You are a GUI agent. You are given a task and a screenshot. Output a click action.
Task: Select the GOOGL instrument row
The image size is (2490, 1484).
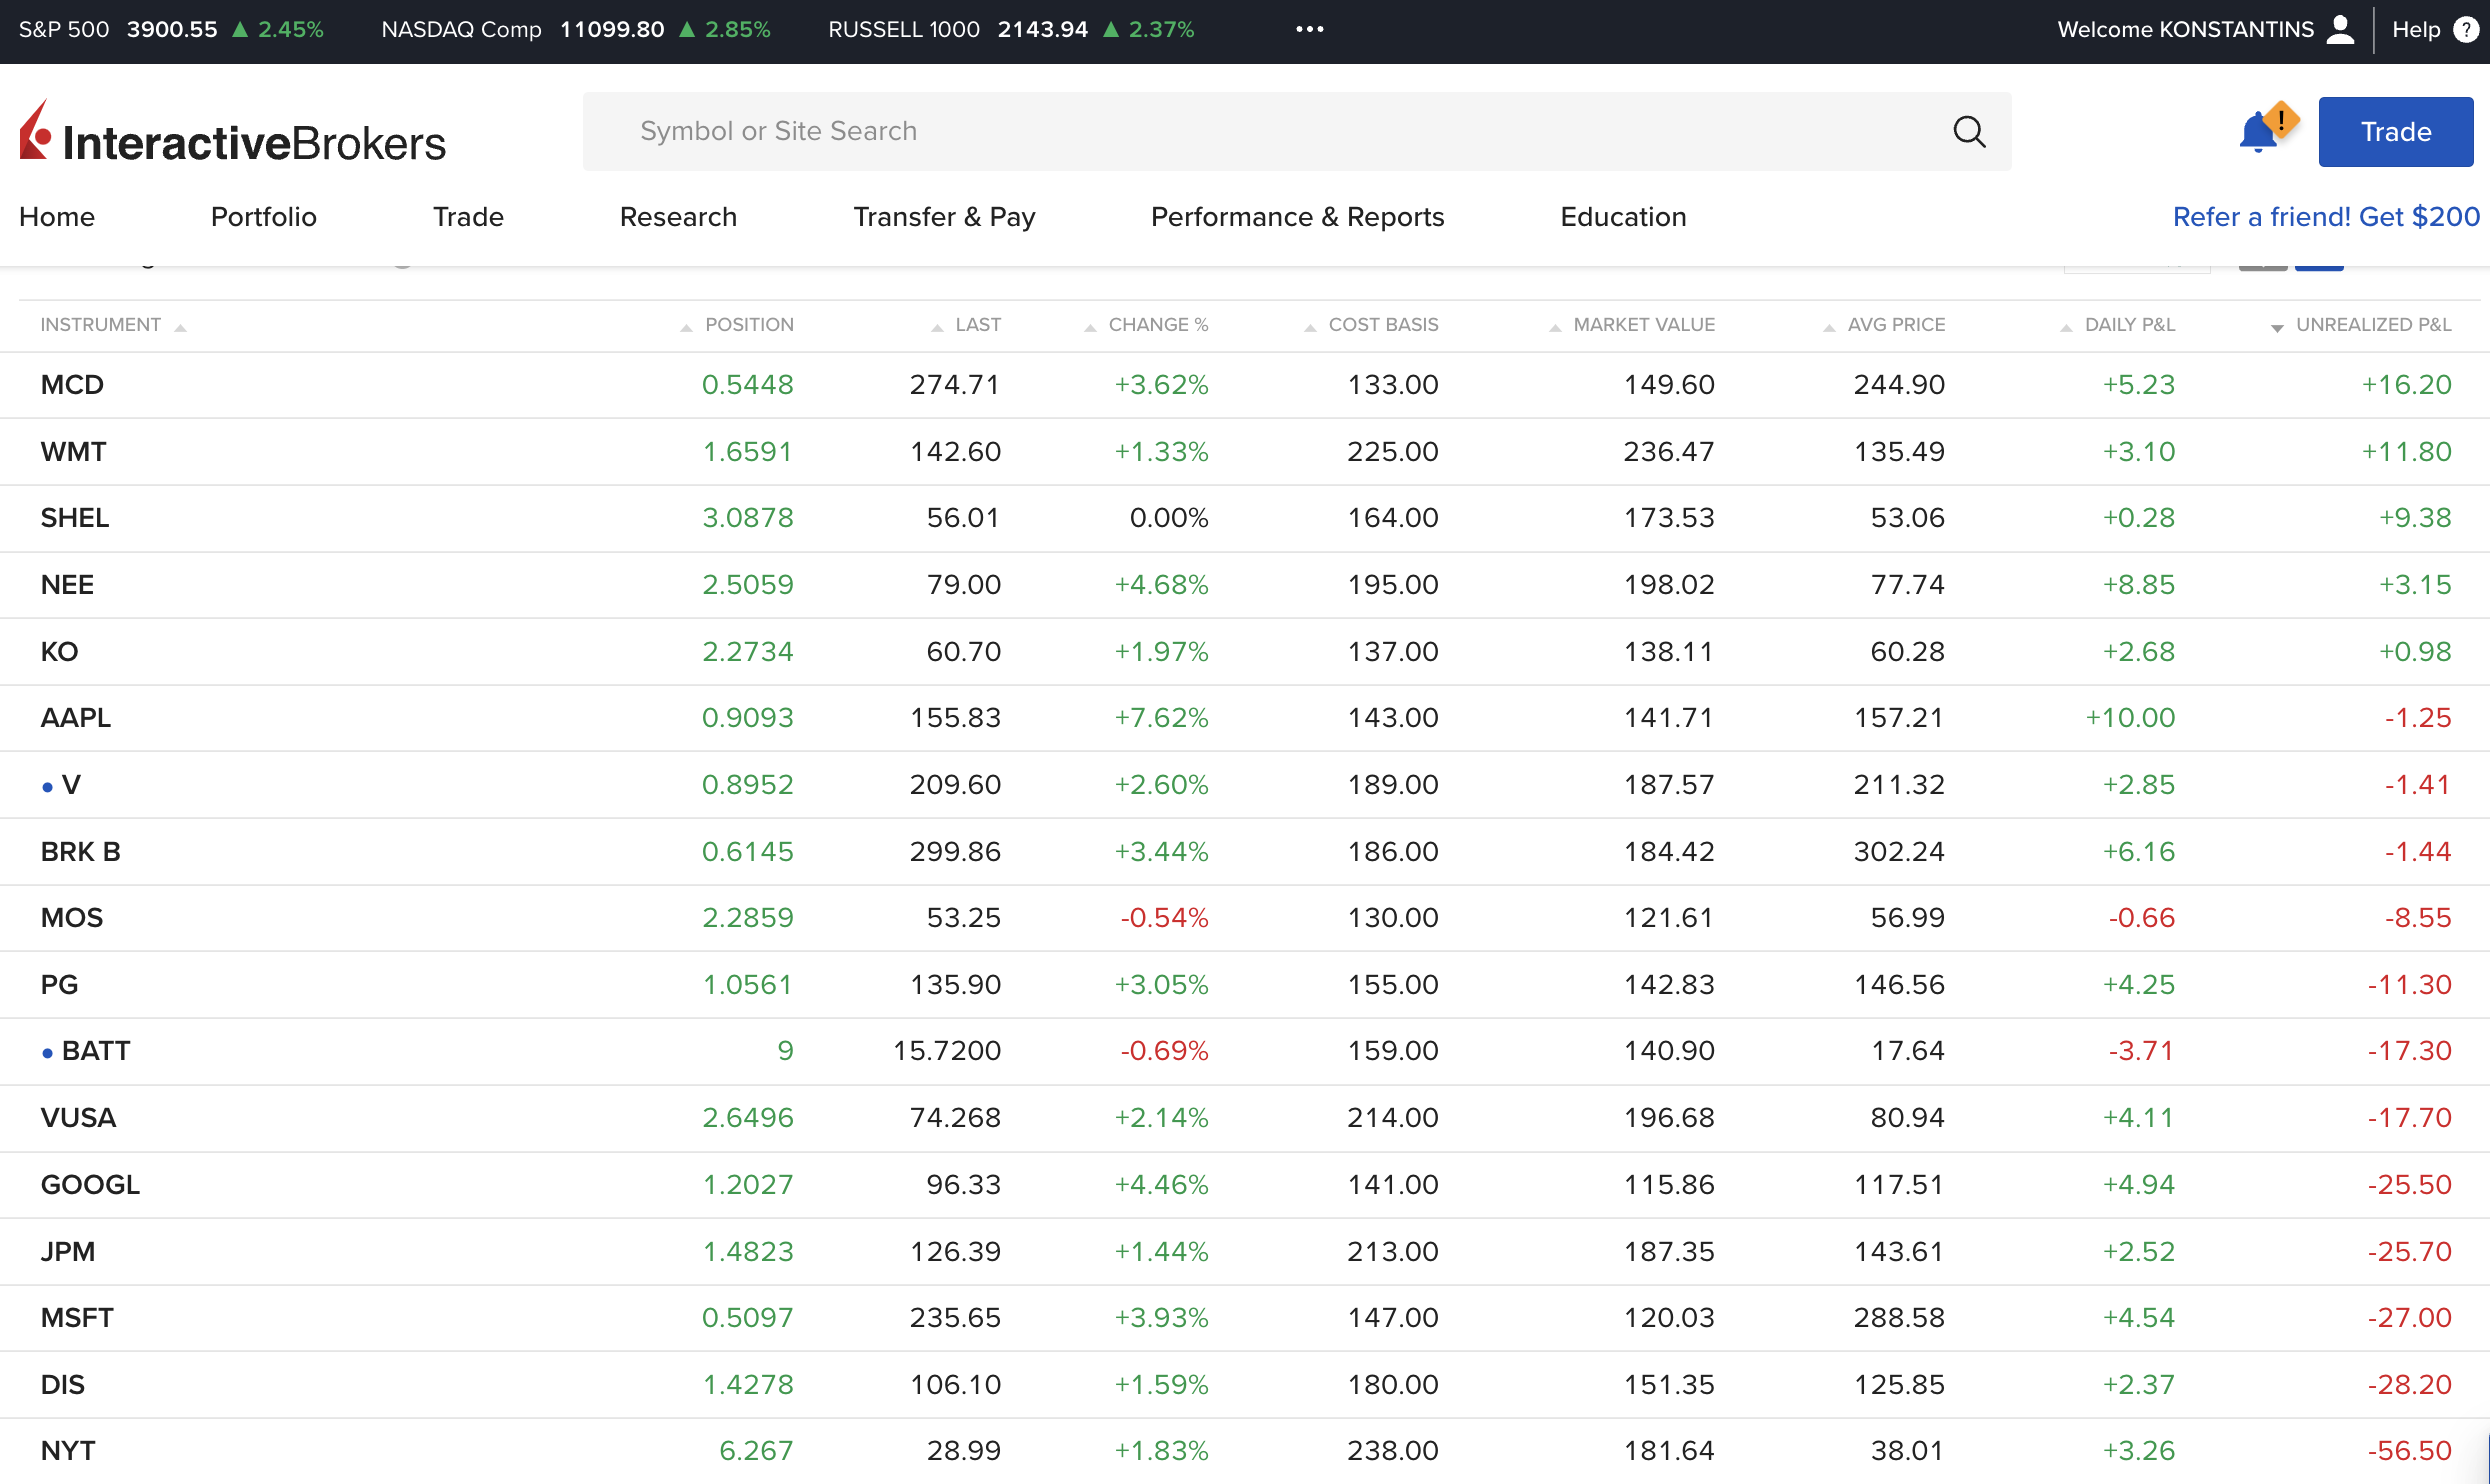(1245, 1185)
